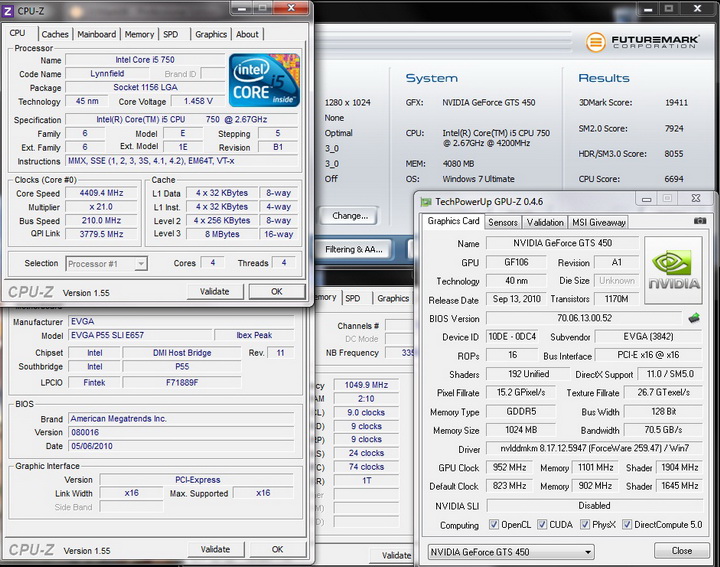Screen dimensions: 720x567
Task: Switch to the Sensors tab in GPU-Z
Action: tap(502, 223)
